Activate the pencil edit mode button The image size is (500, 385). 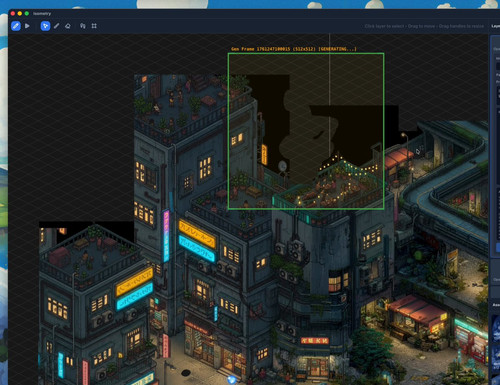tap(16, 26)
